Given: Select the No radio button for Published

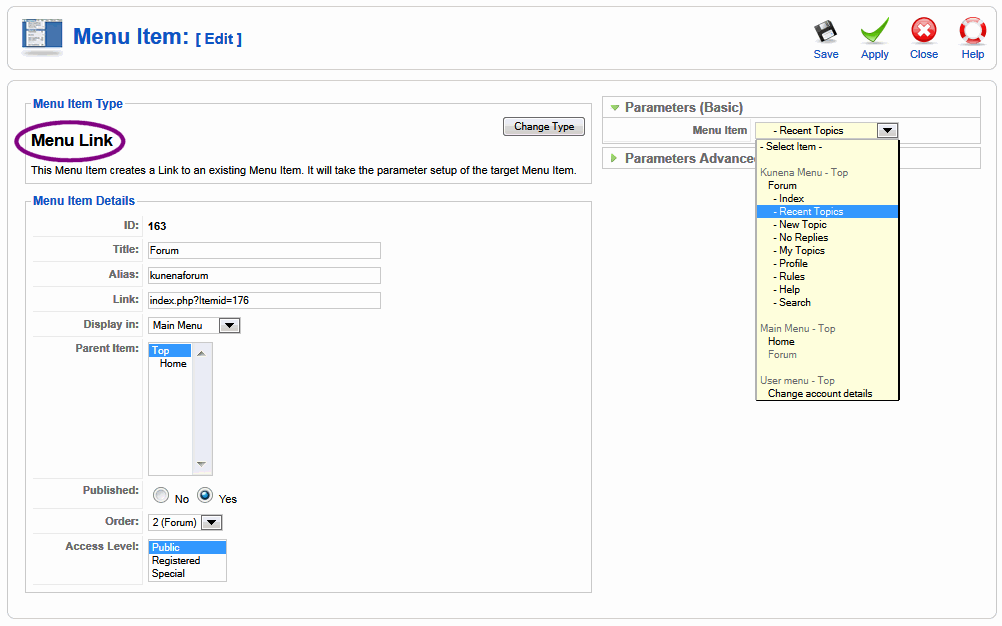Looking at the screenshot, I should (160, 496).
